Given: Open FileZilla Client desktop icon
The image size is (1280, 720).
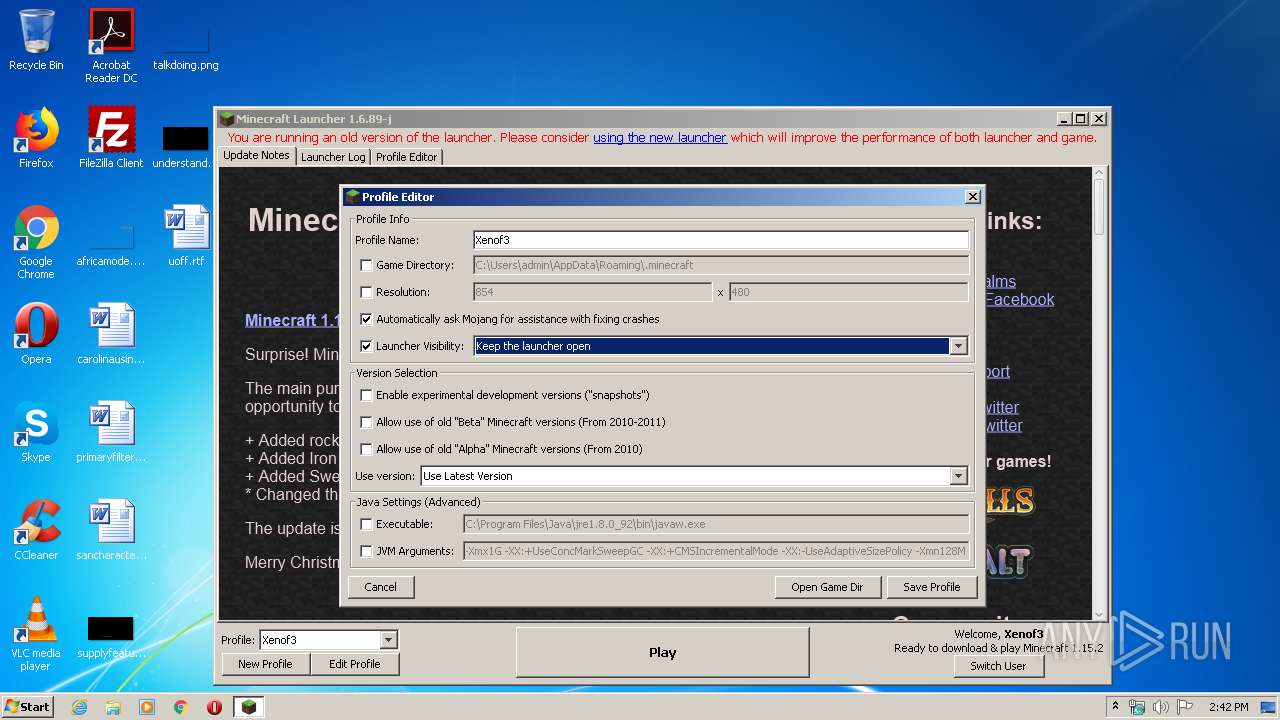Looking at the screenshot, I should pos(111,138).
